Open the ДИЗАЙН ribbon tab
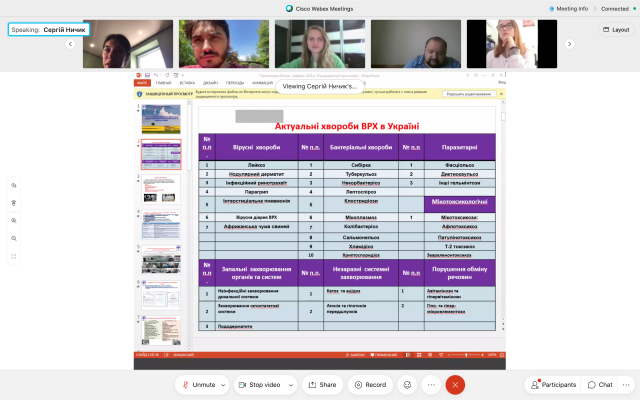This screenshot has height=400, width=640. click(210, 83)
